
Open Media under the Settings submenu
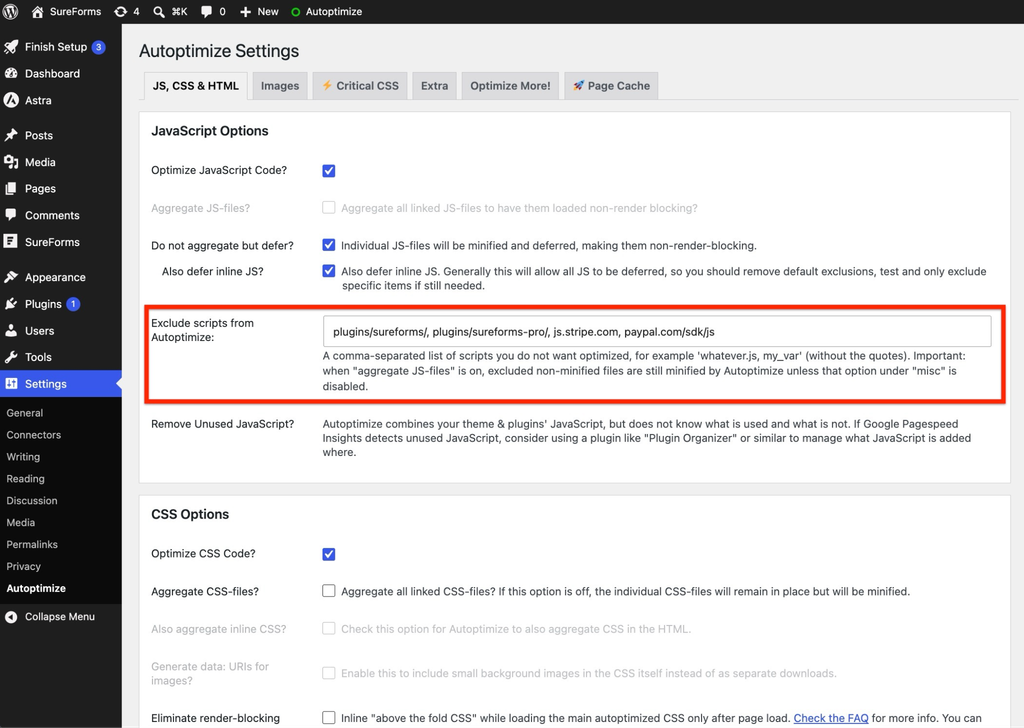click(21, 522)
